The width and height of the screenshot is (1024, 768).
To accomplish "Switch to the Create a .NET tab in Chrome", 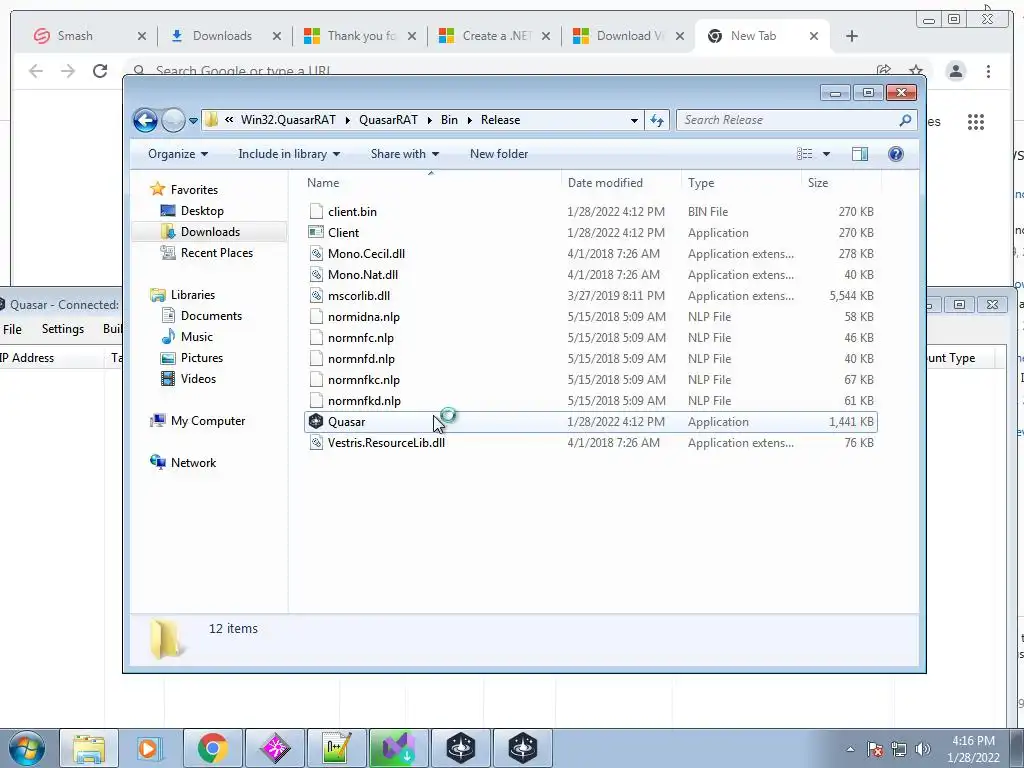I will tap(496, 36).
